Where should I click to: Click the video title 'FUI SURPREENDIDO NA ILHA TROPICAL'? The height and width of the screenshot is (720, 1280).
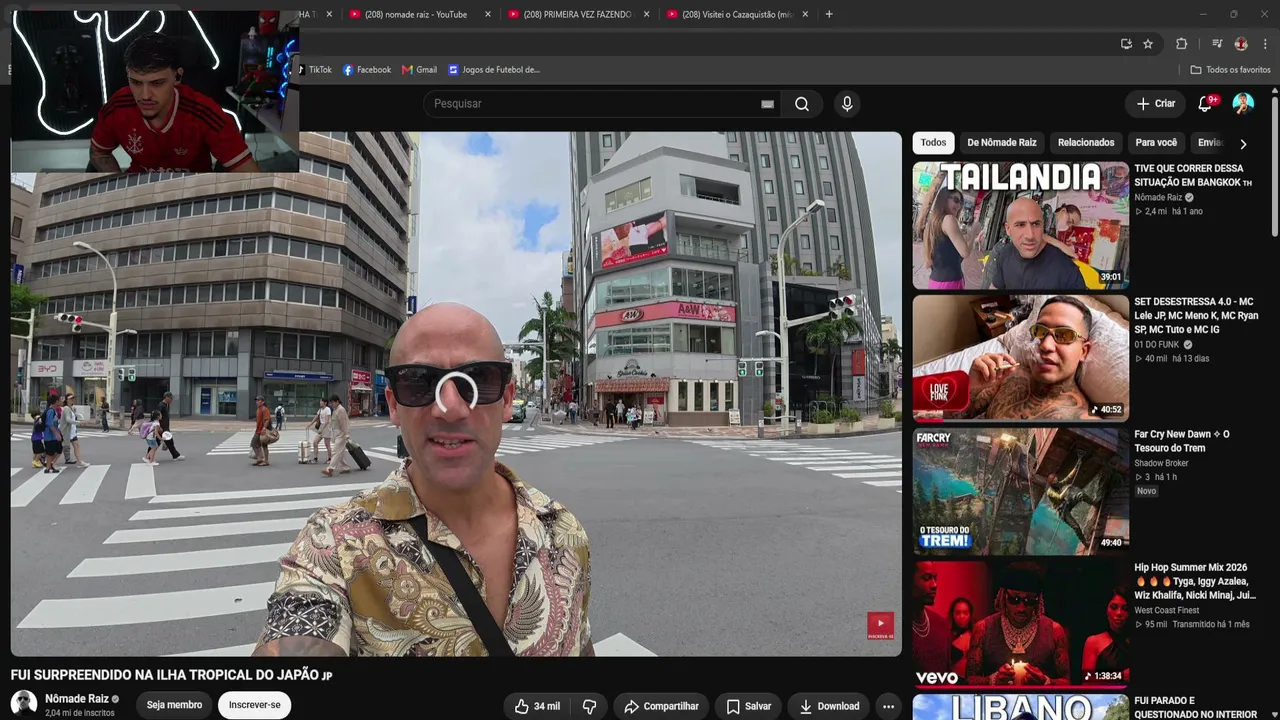(x=171, y=675)
